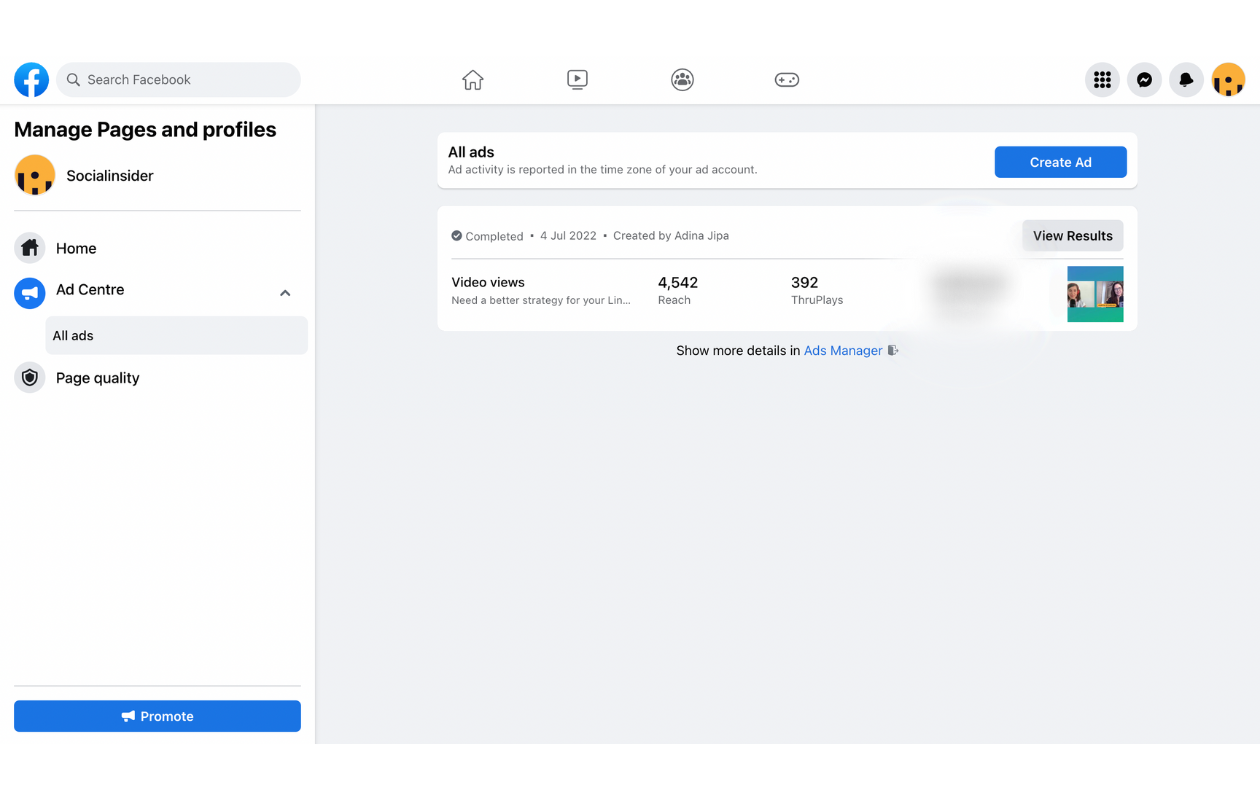Screen dimensions: 1260x800
Task: Click the Create Ad button
Action: (1060, 162)
